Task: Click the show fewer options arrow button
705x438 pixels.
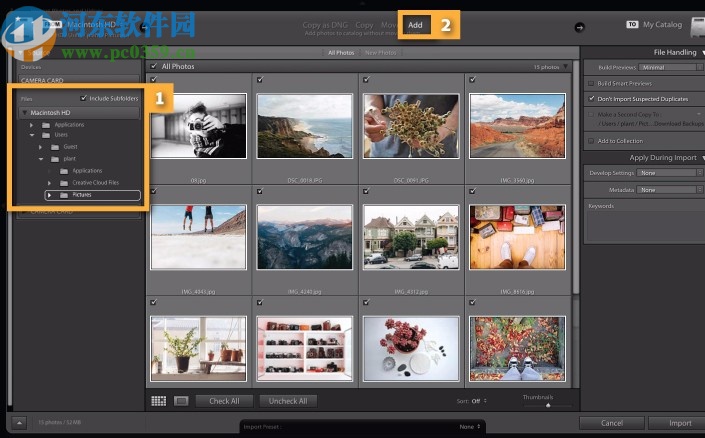Action: 19,423
